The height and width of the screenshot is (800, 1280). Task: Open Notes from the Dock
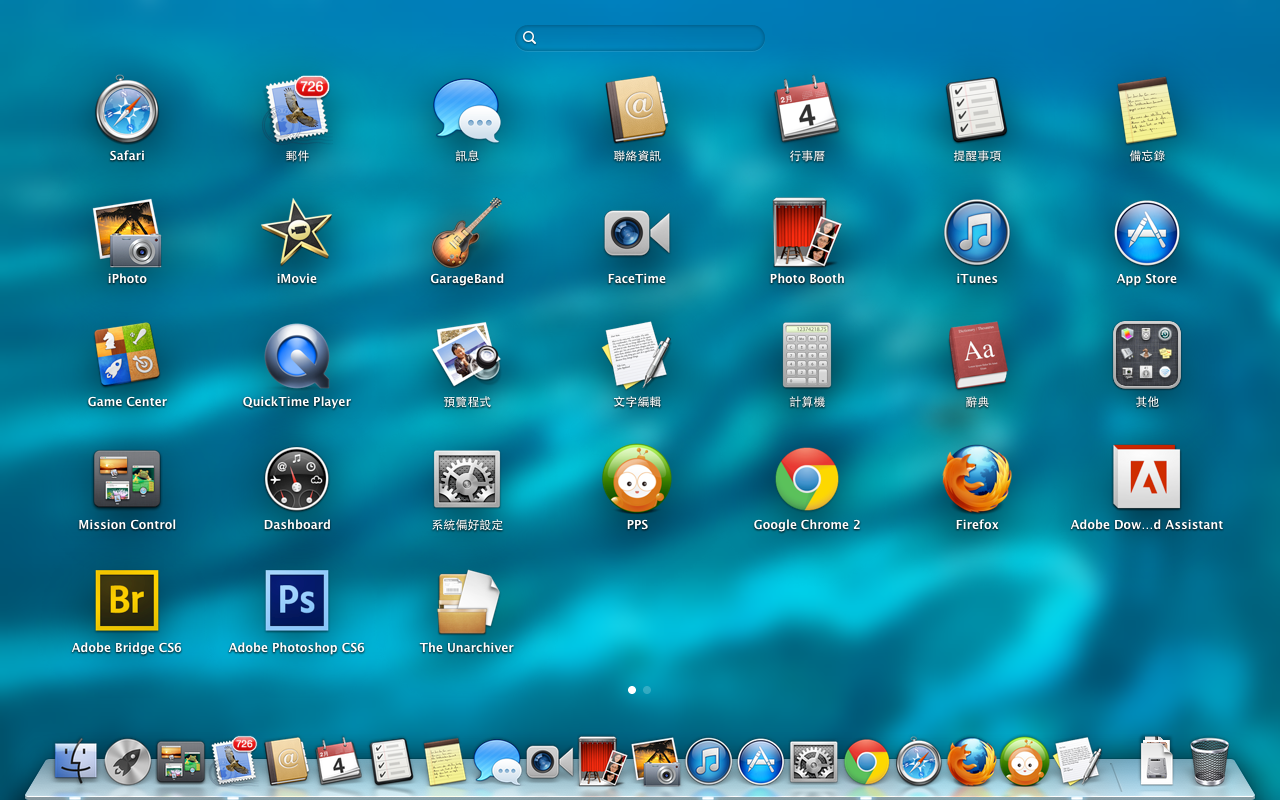444,762
